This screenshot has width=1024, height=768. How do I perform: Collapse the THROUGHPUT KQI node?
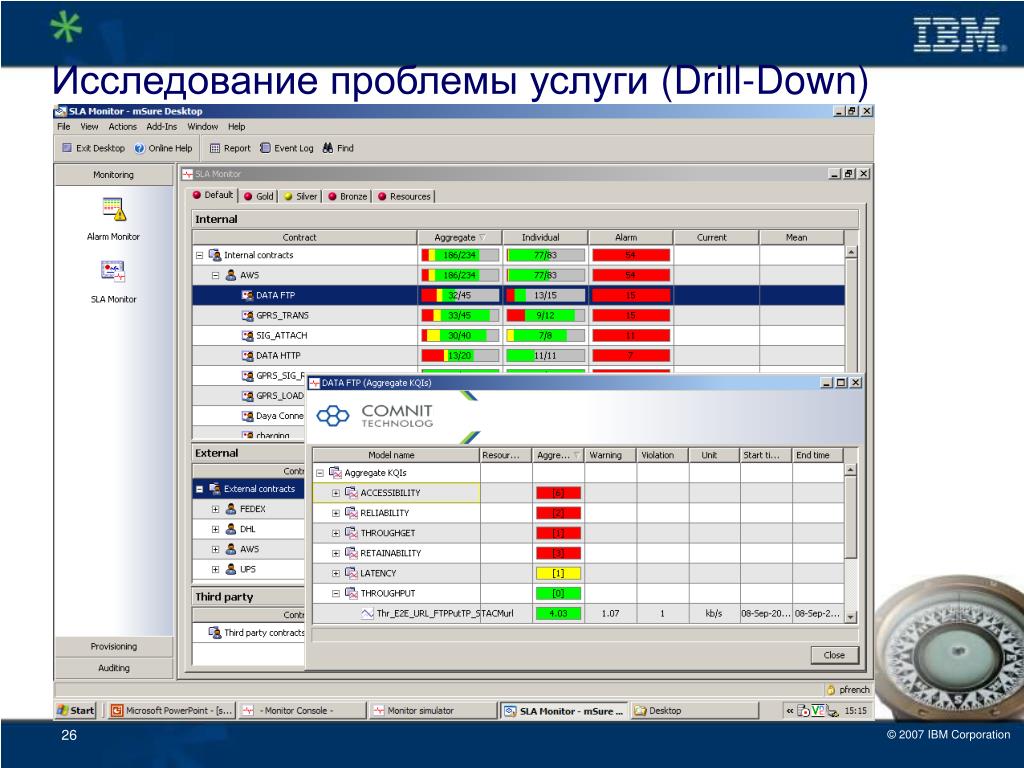(336, 594)
